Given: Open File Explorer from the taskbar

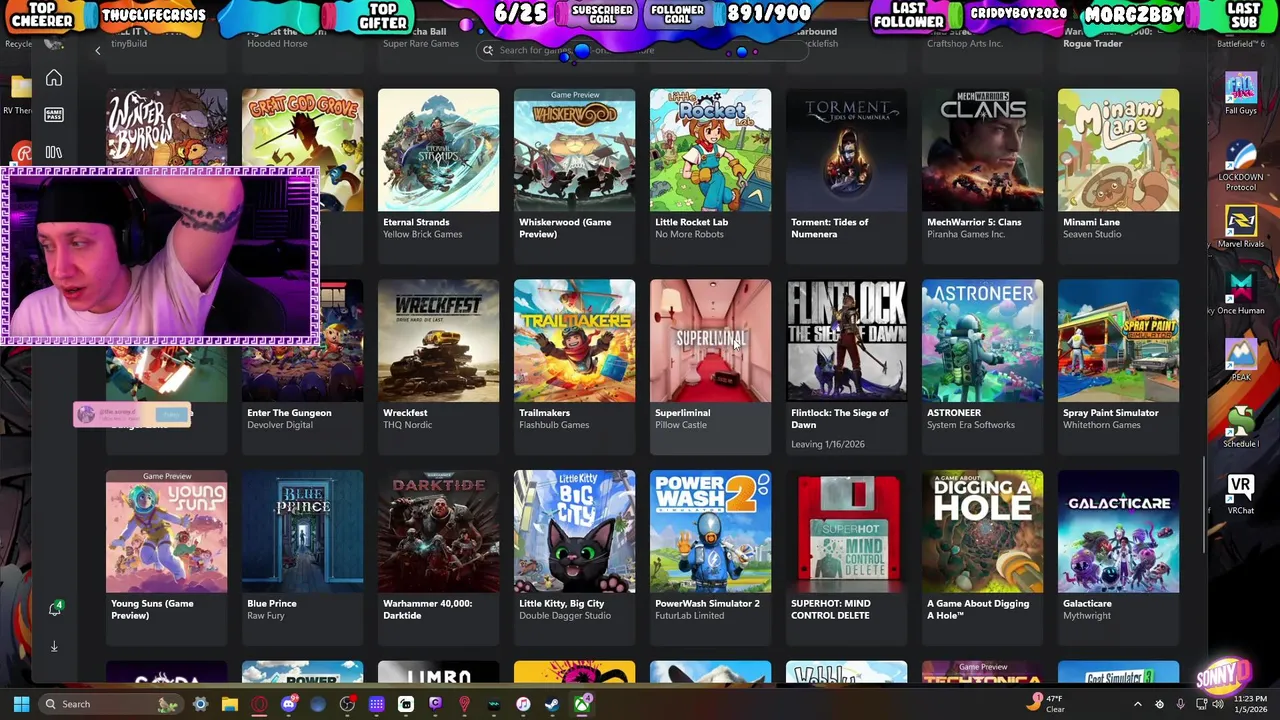Looking at the screenshot, I should click(x=229, y=704).
